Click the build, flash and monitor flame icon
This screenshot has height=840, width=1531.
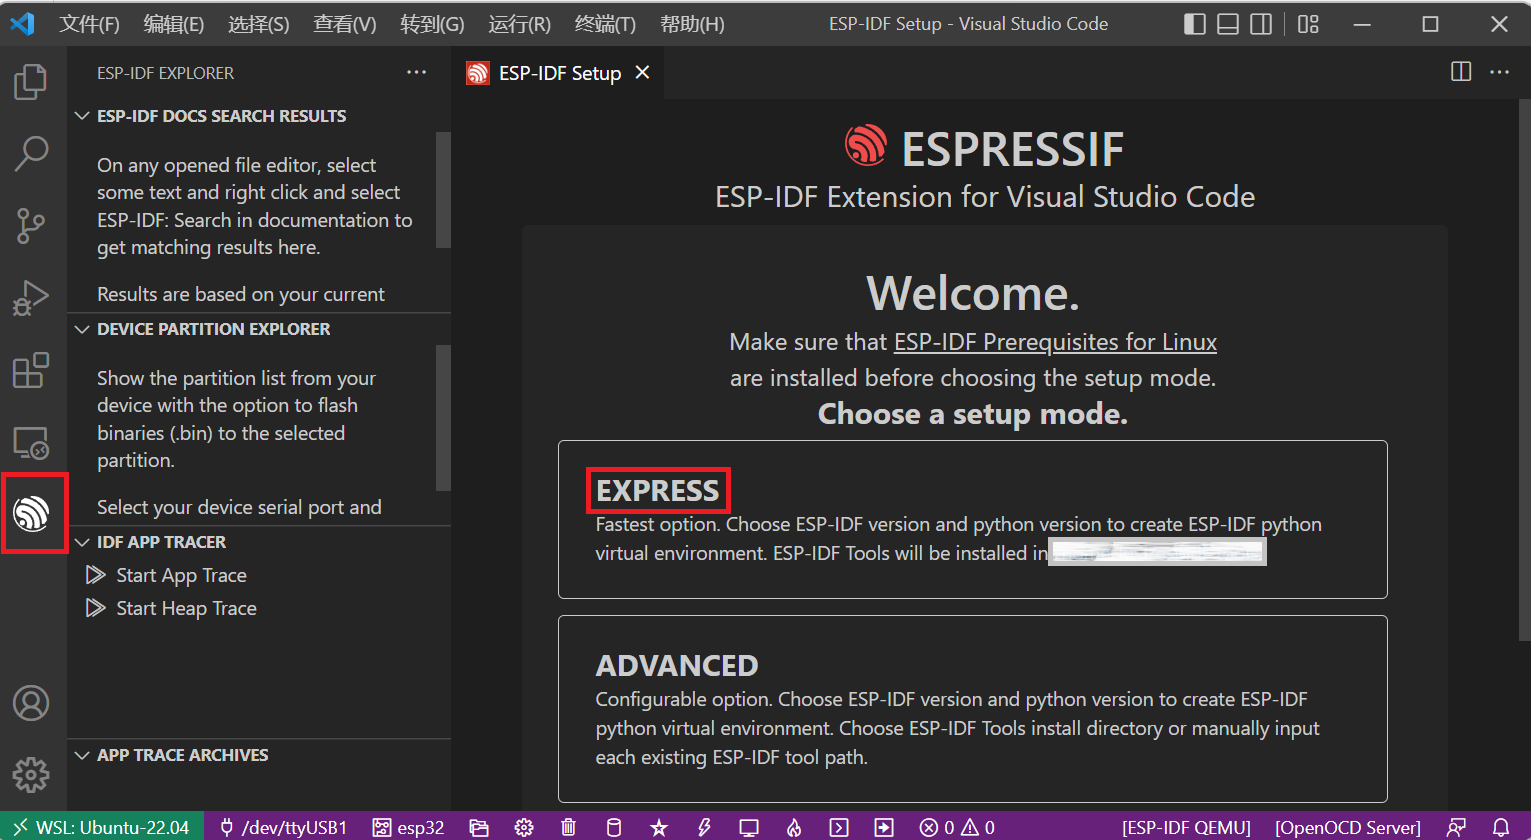click(794, 827)
